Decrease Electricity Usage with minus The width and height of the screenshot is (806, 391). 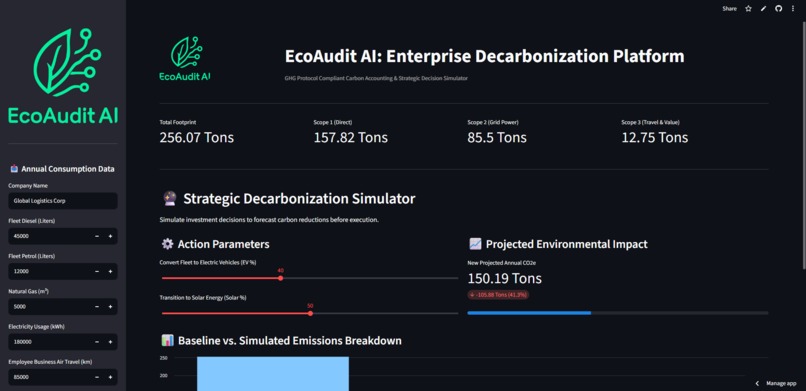pyautogui.click(x=97, y=342)
